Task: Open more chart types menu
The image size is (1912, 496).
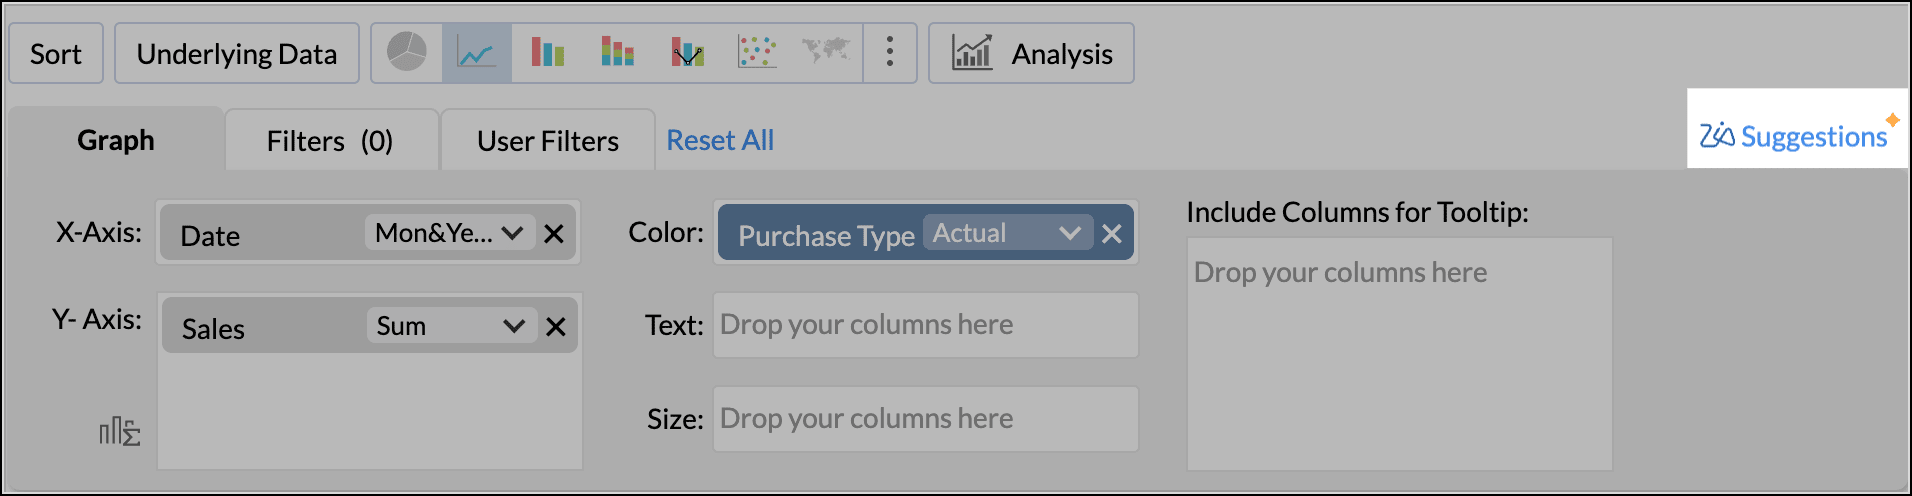Action: pyautogui.click(x=889, y=53)
